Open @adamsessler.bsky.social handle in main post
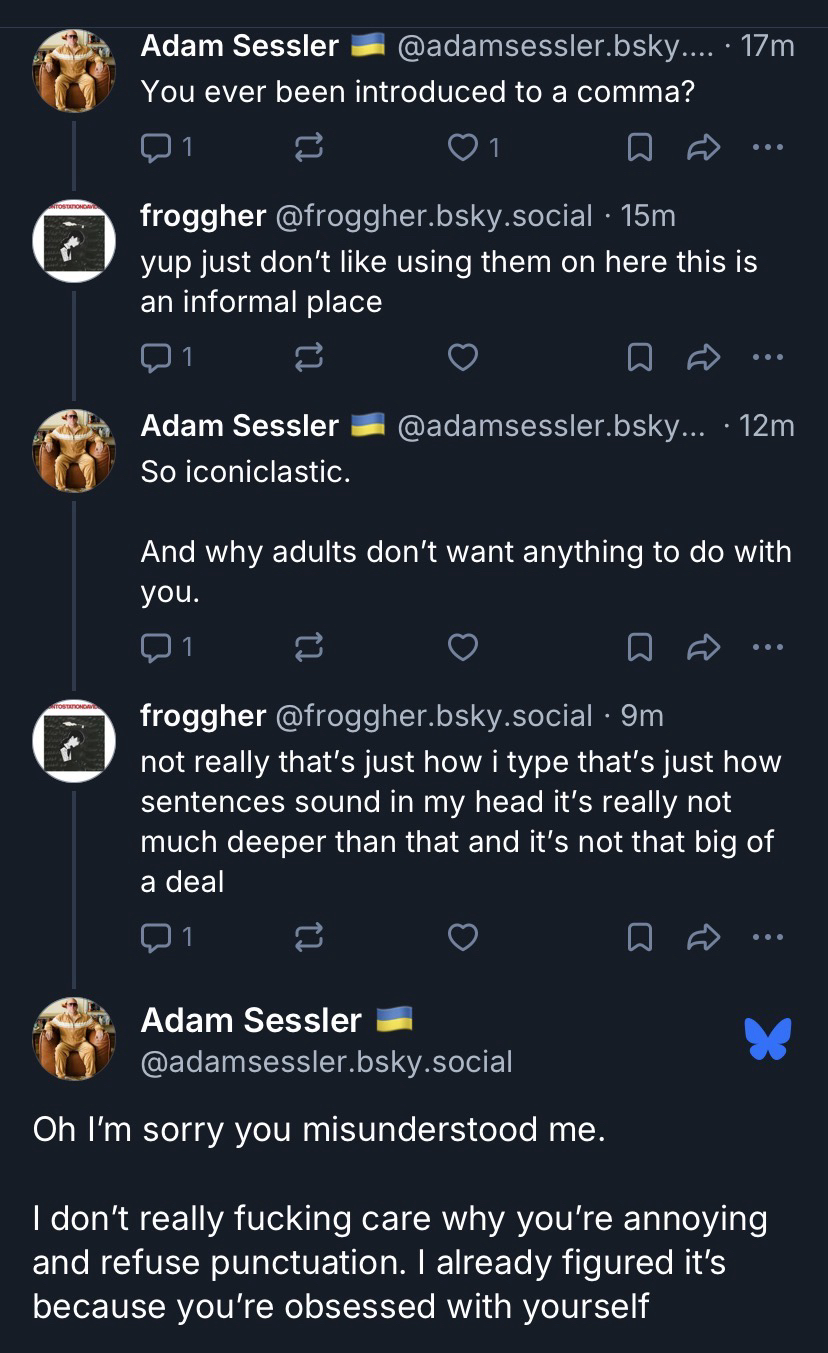This screenshot has width=828, height=1353. (x=327, y=1061)
